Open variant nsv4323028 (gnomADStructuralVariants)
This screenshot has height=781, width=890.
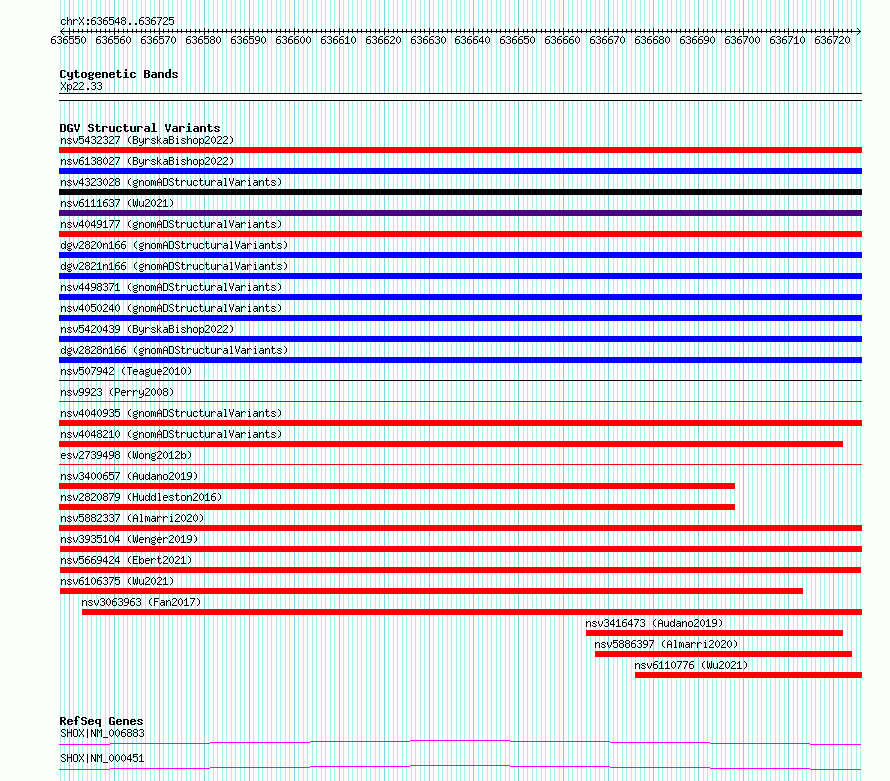[x=171, y=182]
